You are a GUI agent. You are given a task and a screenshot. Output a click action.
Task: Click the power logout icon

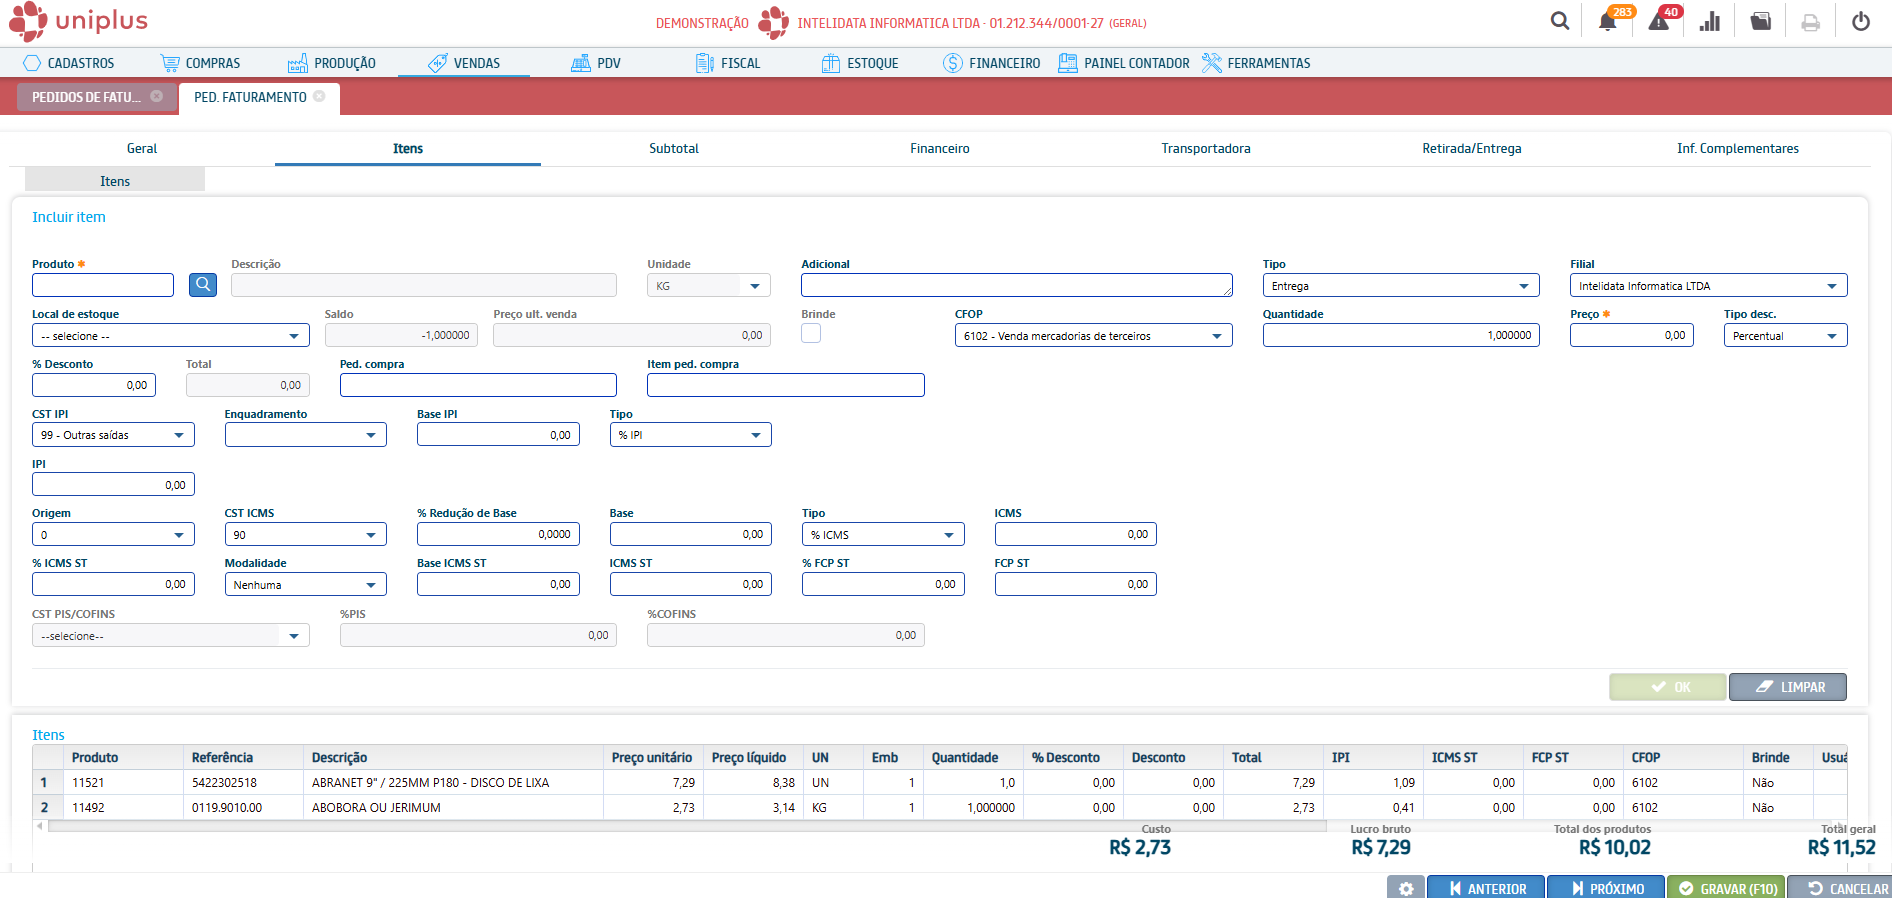click(x=1861, y=22)
